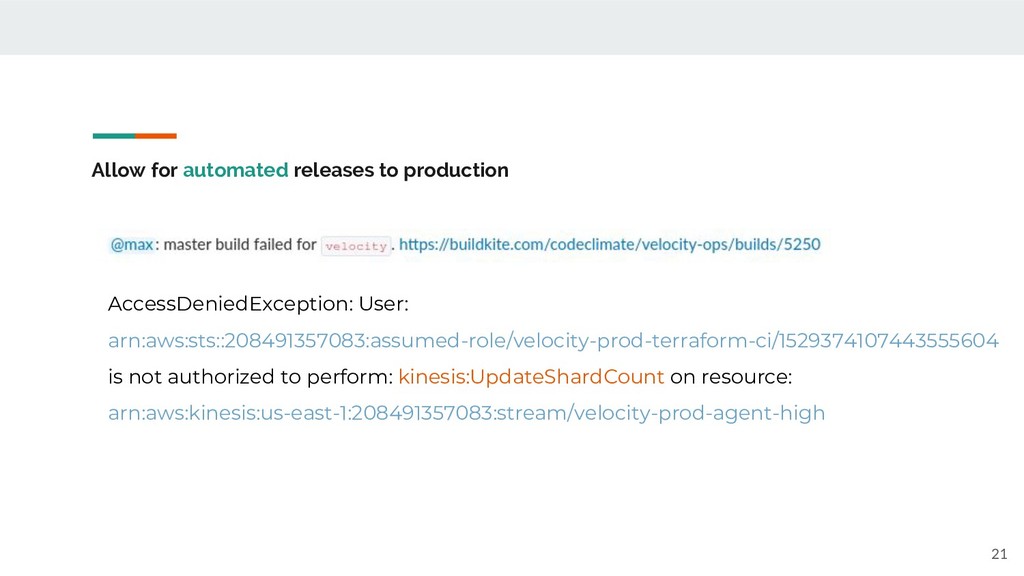Click the velocity code tag
The image size is (1024, 576).
pyautogui.click(x=356, y=246)
